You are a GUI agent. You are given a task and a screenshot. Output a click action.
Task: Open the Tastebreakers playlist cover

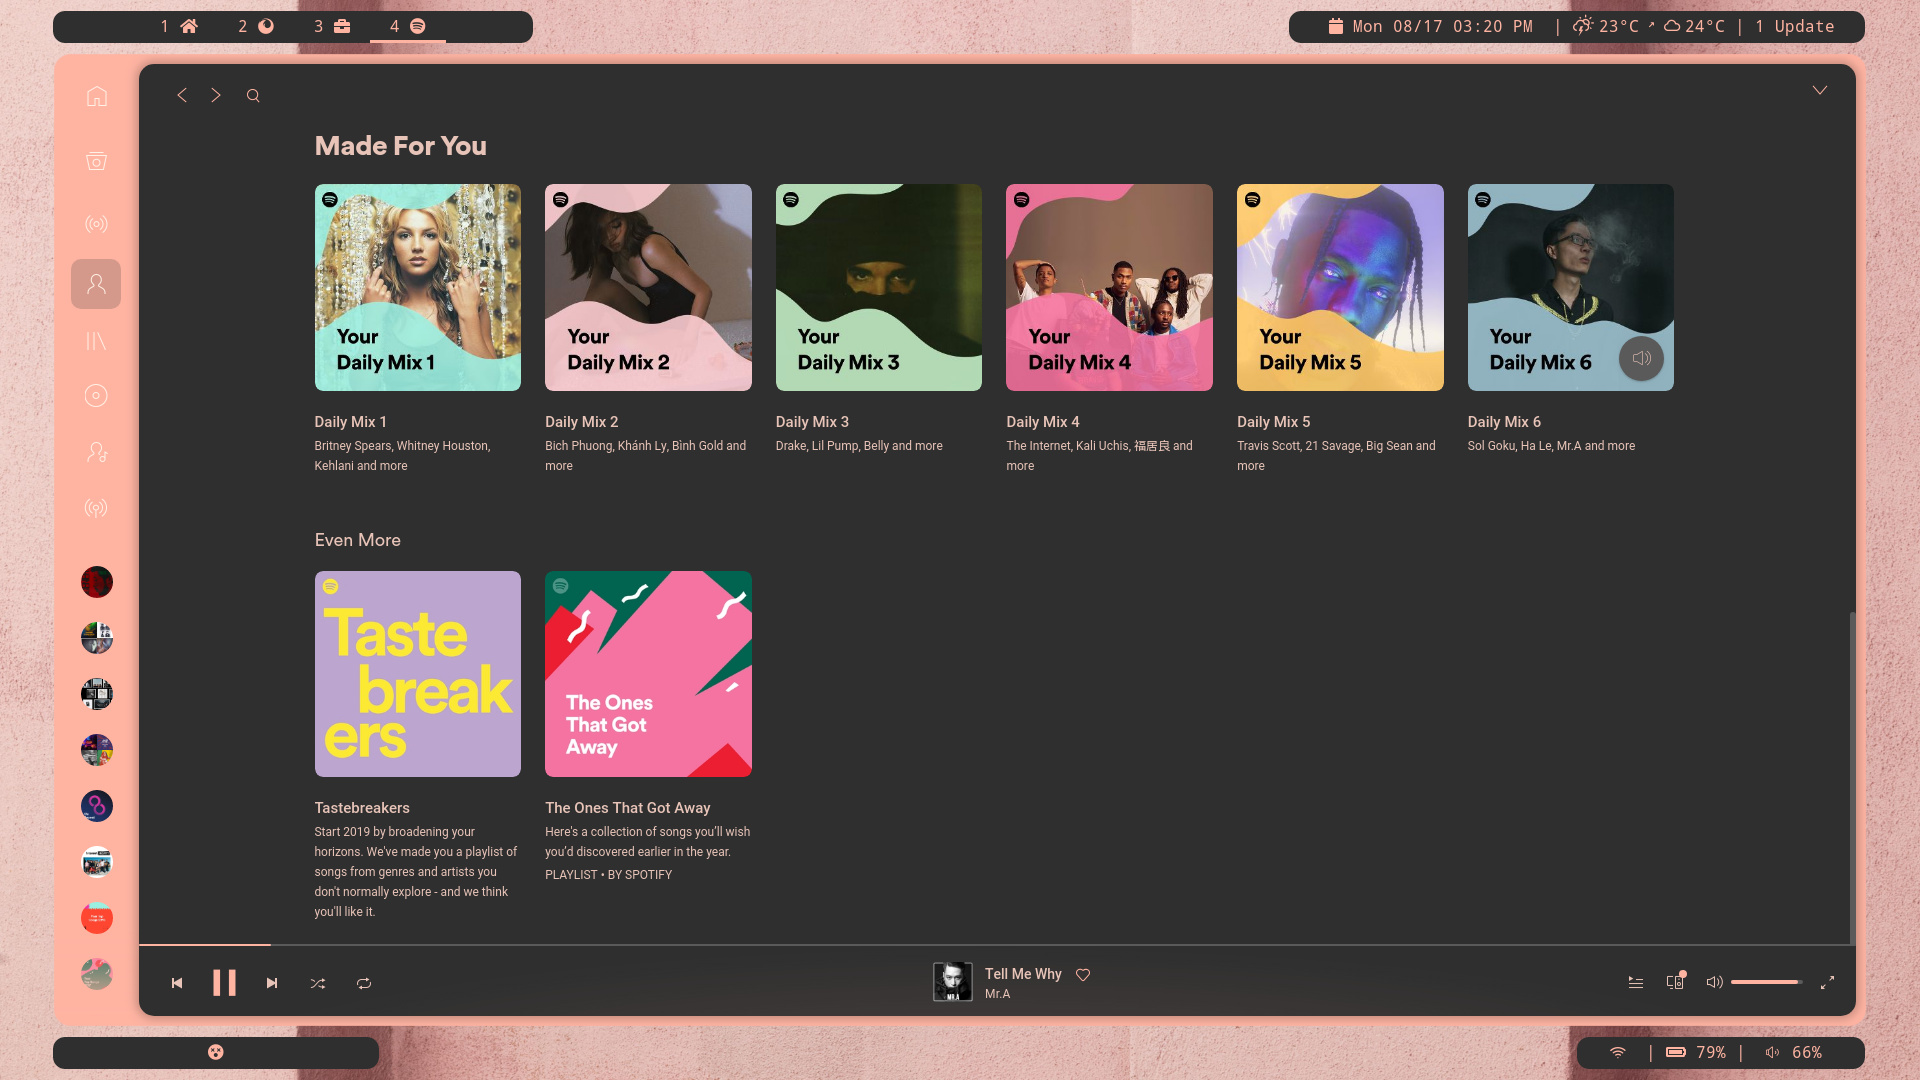click(x=418, y=674)
